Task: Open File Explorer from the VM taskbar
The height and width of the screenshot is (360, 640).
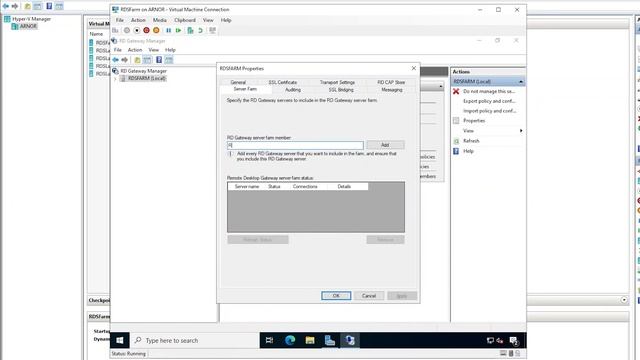Action: click(x=310, y=340)
